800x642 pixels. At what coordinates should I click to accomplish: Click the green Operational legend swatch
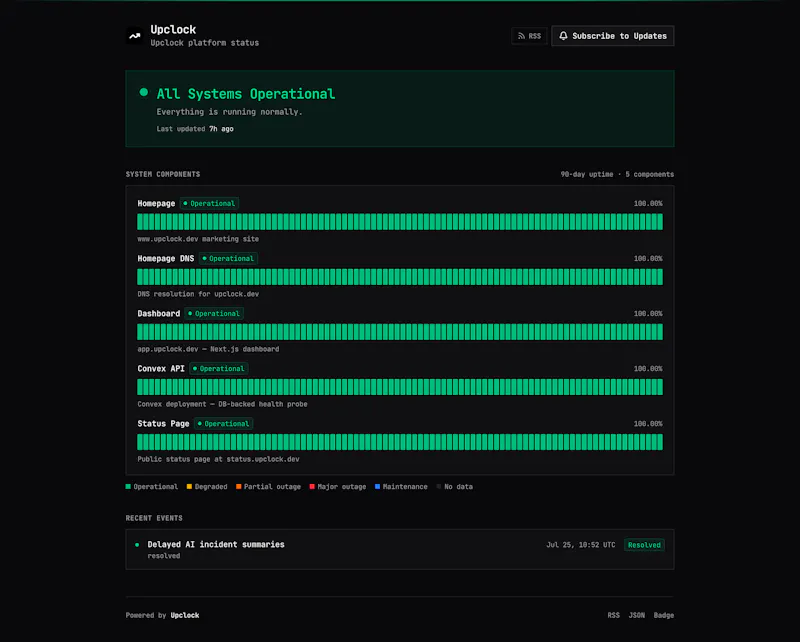(x=128, y=486)
